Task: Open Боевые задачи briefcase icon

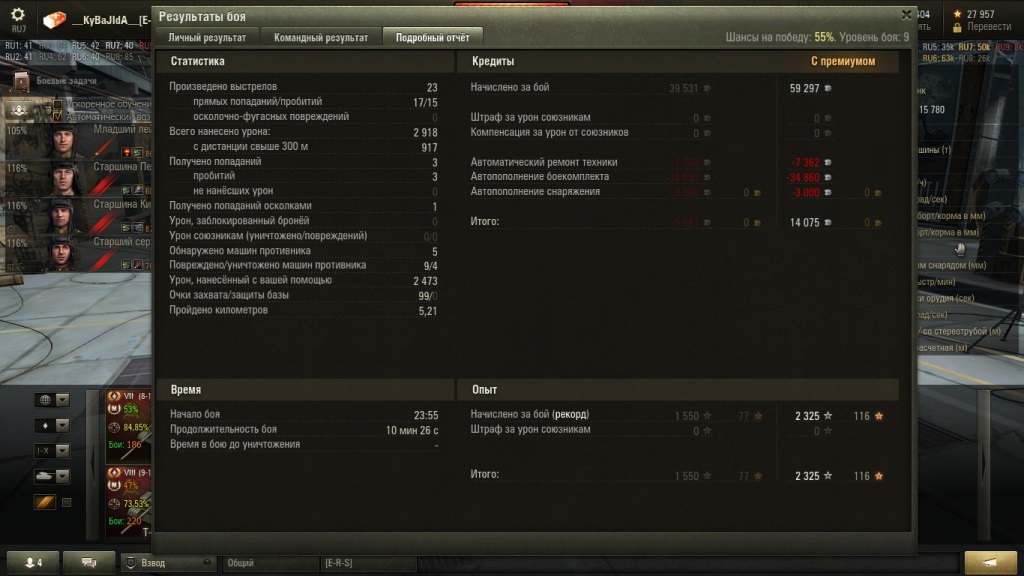Action: pyautogui.click(x=22, y=80)
